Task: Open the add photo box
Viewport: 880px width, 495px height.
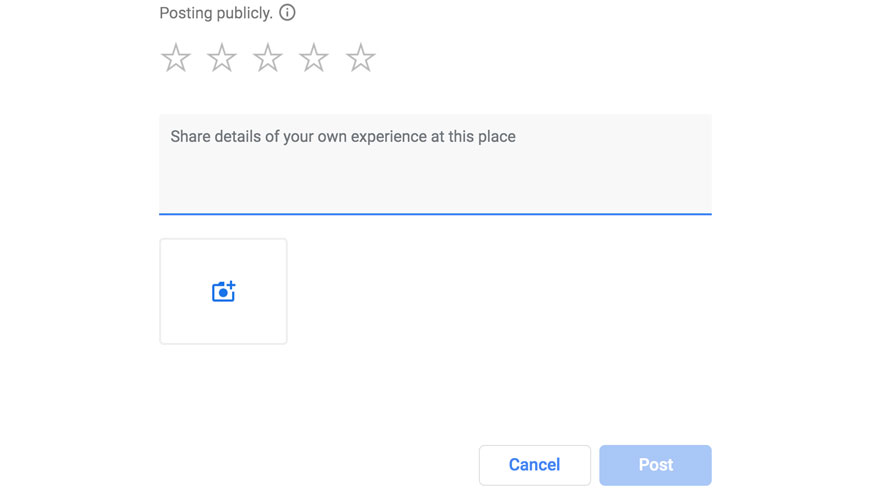Action: pos(223,291)
